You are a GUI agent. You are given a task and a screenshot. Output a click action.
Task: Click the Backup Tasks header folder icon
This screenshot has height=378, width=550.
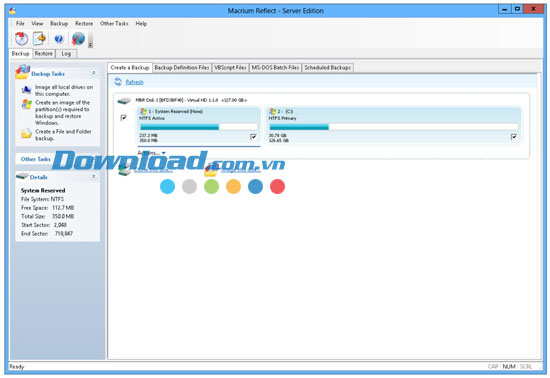coord(22,72)
